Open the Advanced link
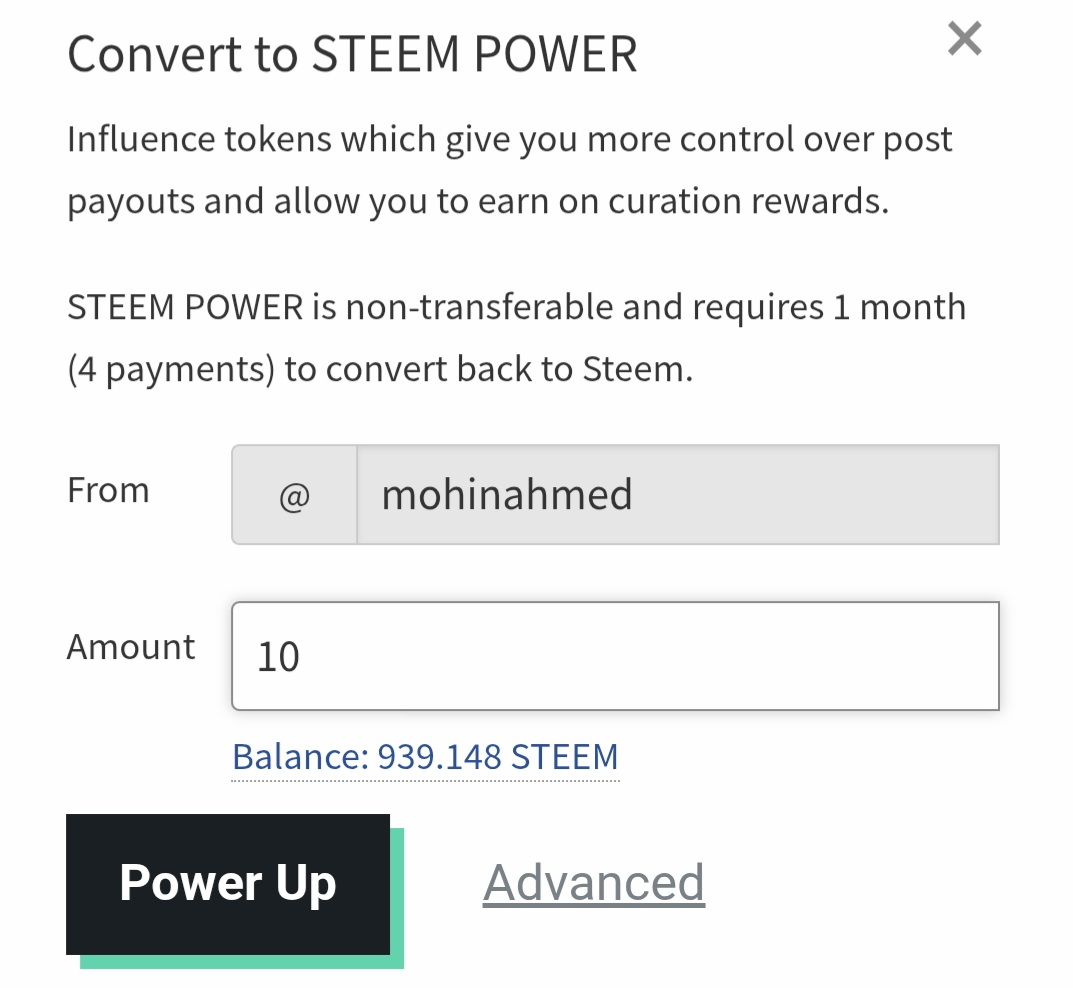1073x988 pixels. pyautogui.click(x=594, y=883)
